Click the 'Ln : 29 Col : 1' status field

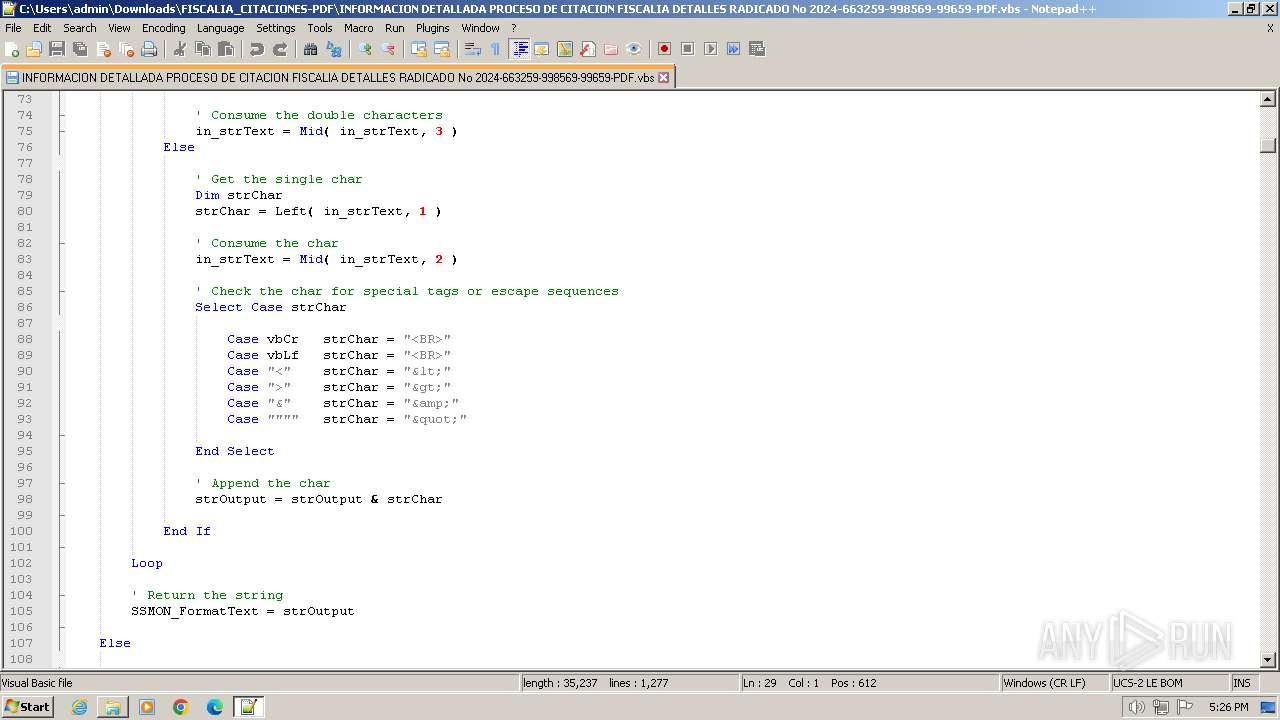(x=869, y=683)
